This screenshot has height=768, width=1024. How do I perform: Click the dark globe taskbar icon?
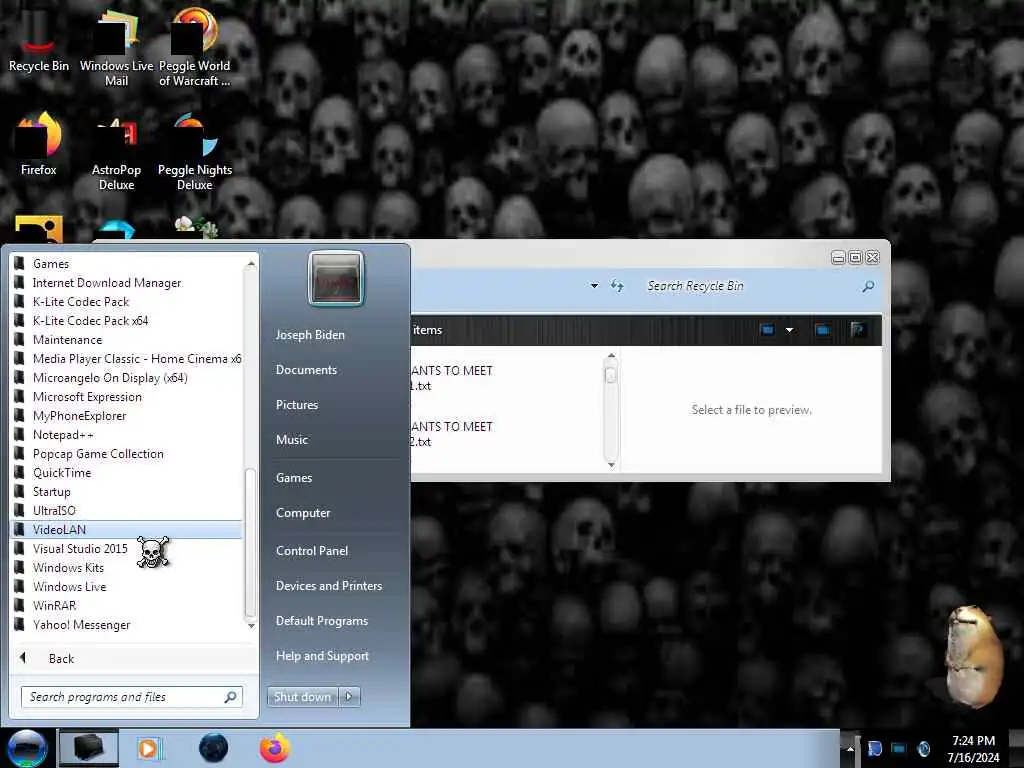[213, 748]
